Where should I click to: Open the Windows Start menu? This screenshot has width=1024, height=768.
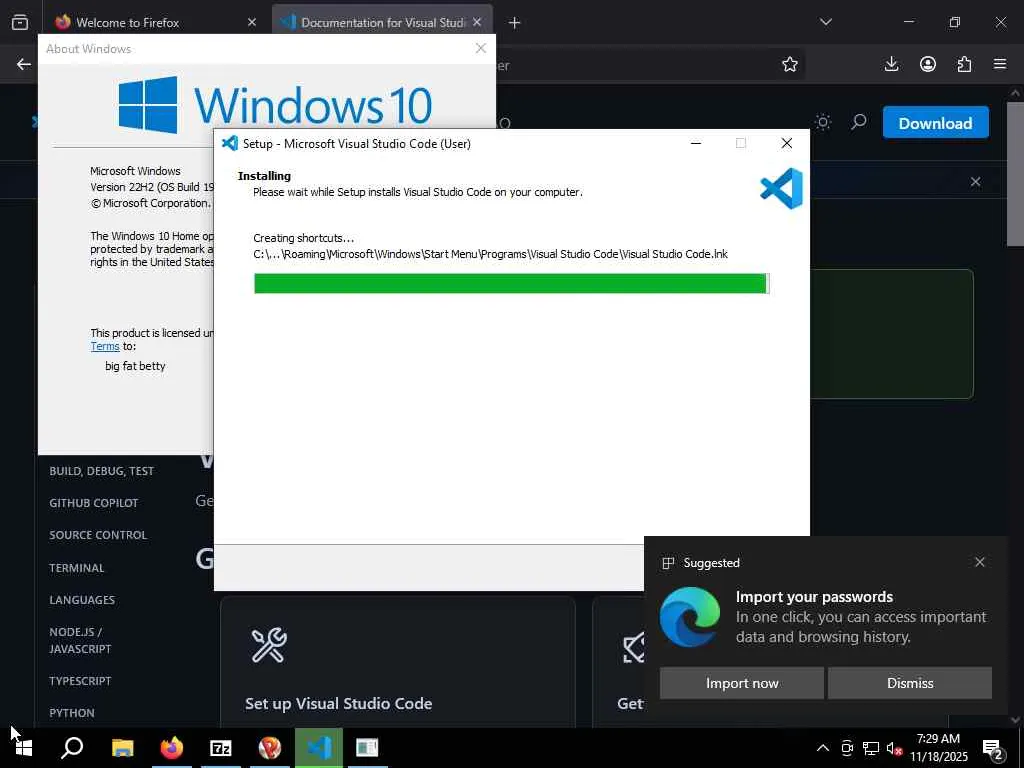click(24, 748)
